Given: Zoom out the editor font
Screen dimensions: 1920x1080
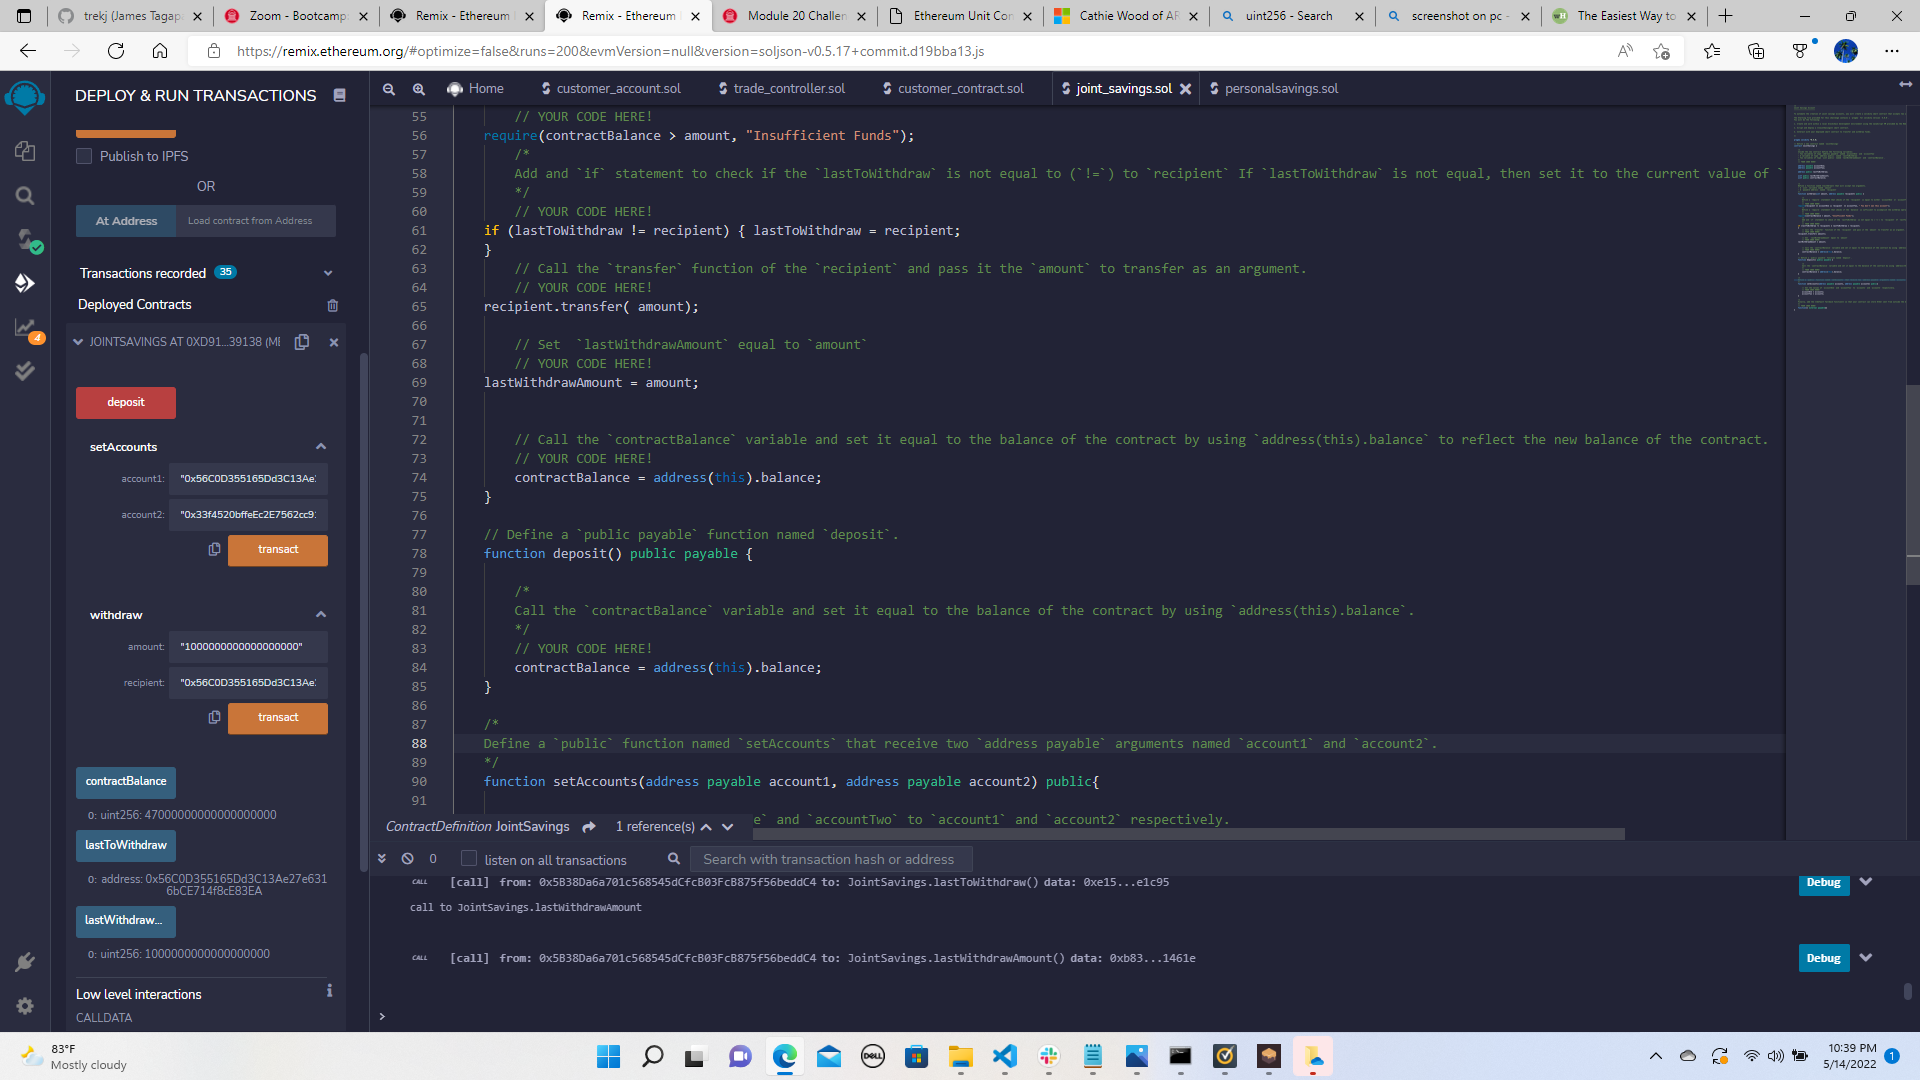Looking at the screenshot, I should point(389,89).
